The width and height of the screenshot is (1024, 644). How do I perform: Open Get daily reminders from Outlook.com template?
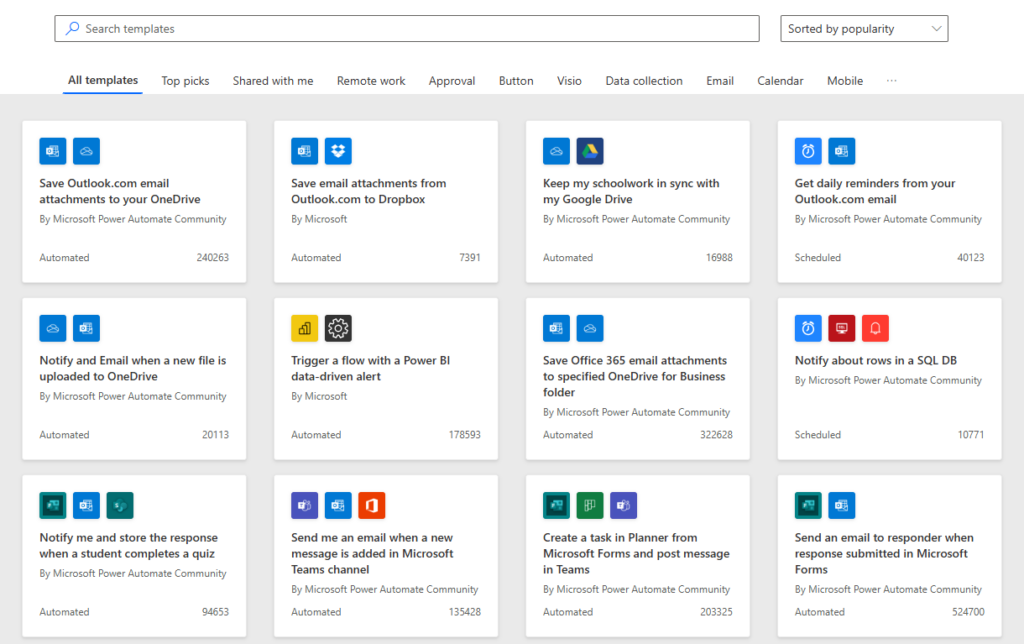pyautogui.click(x=874, y=191)
